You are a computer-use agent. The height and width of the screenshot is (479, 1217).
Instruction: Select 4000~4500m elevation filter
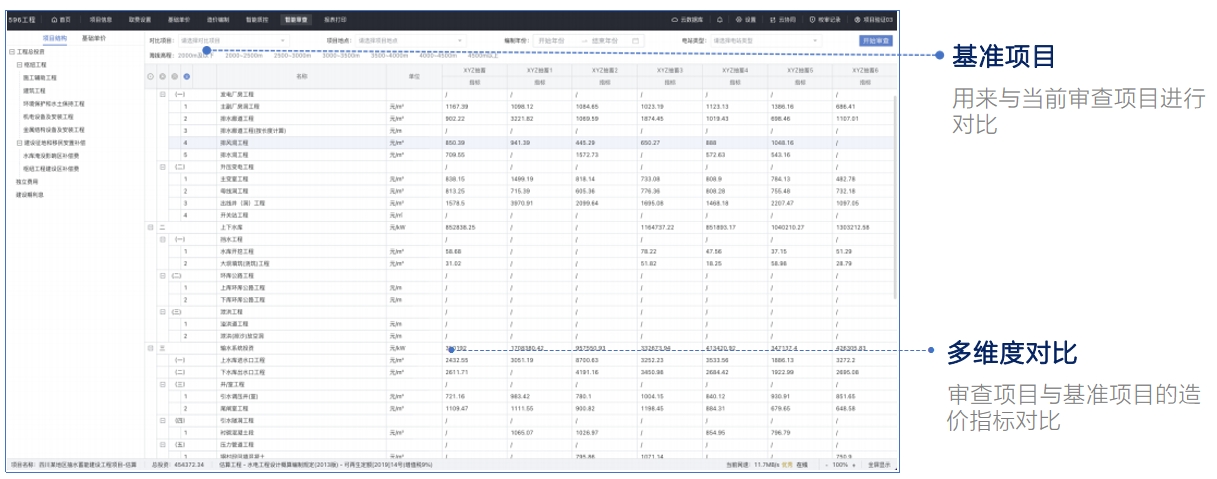pyautogui.click(x=439, y=55)
